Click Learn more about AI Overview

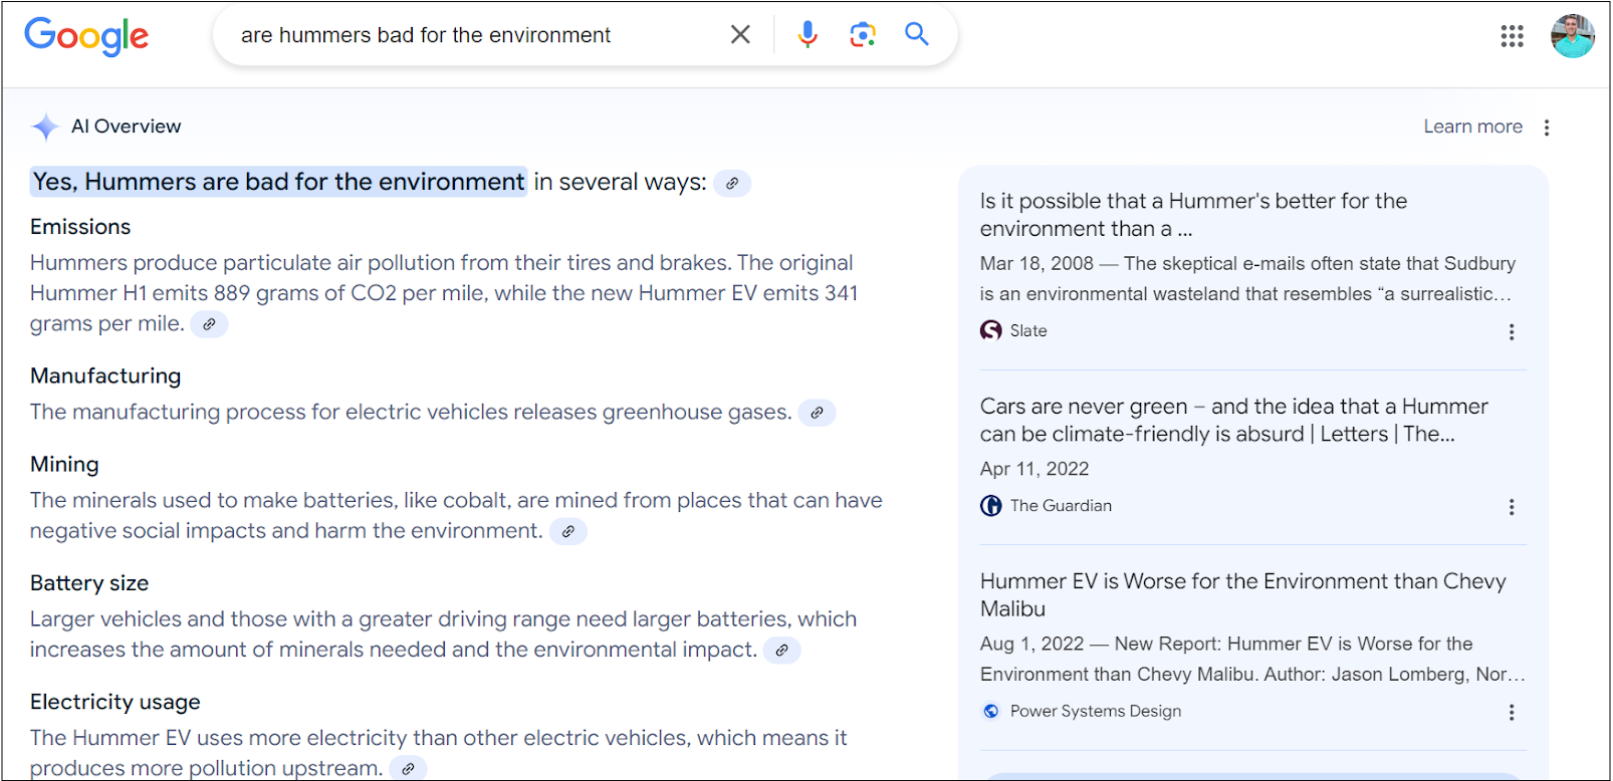(1472, 127)
